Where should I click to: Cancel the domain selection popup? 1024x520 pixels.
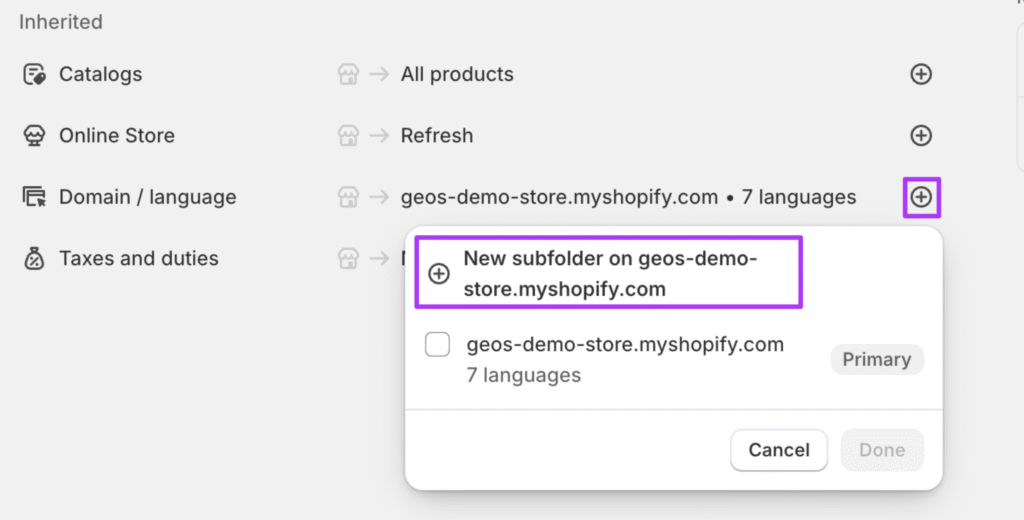tap(778, 450)
